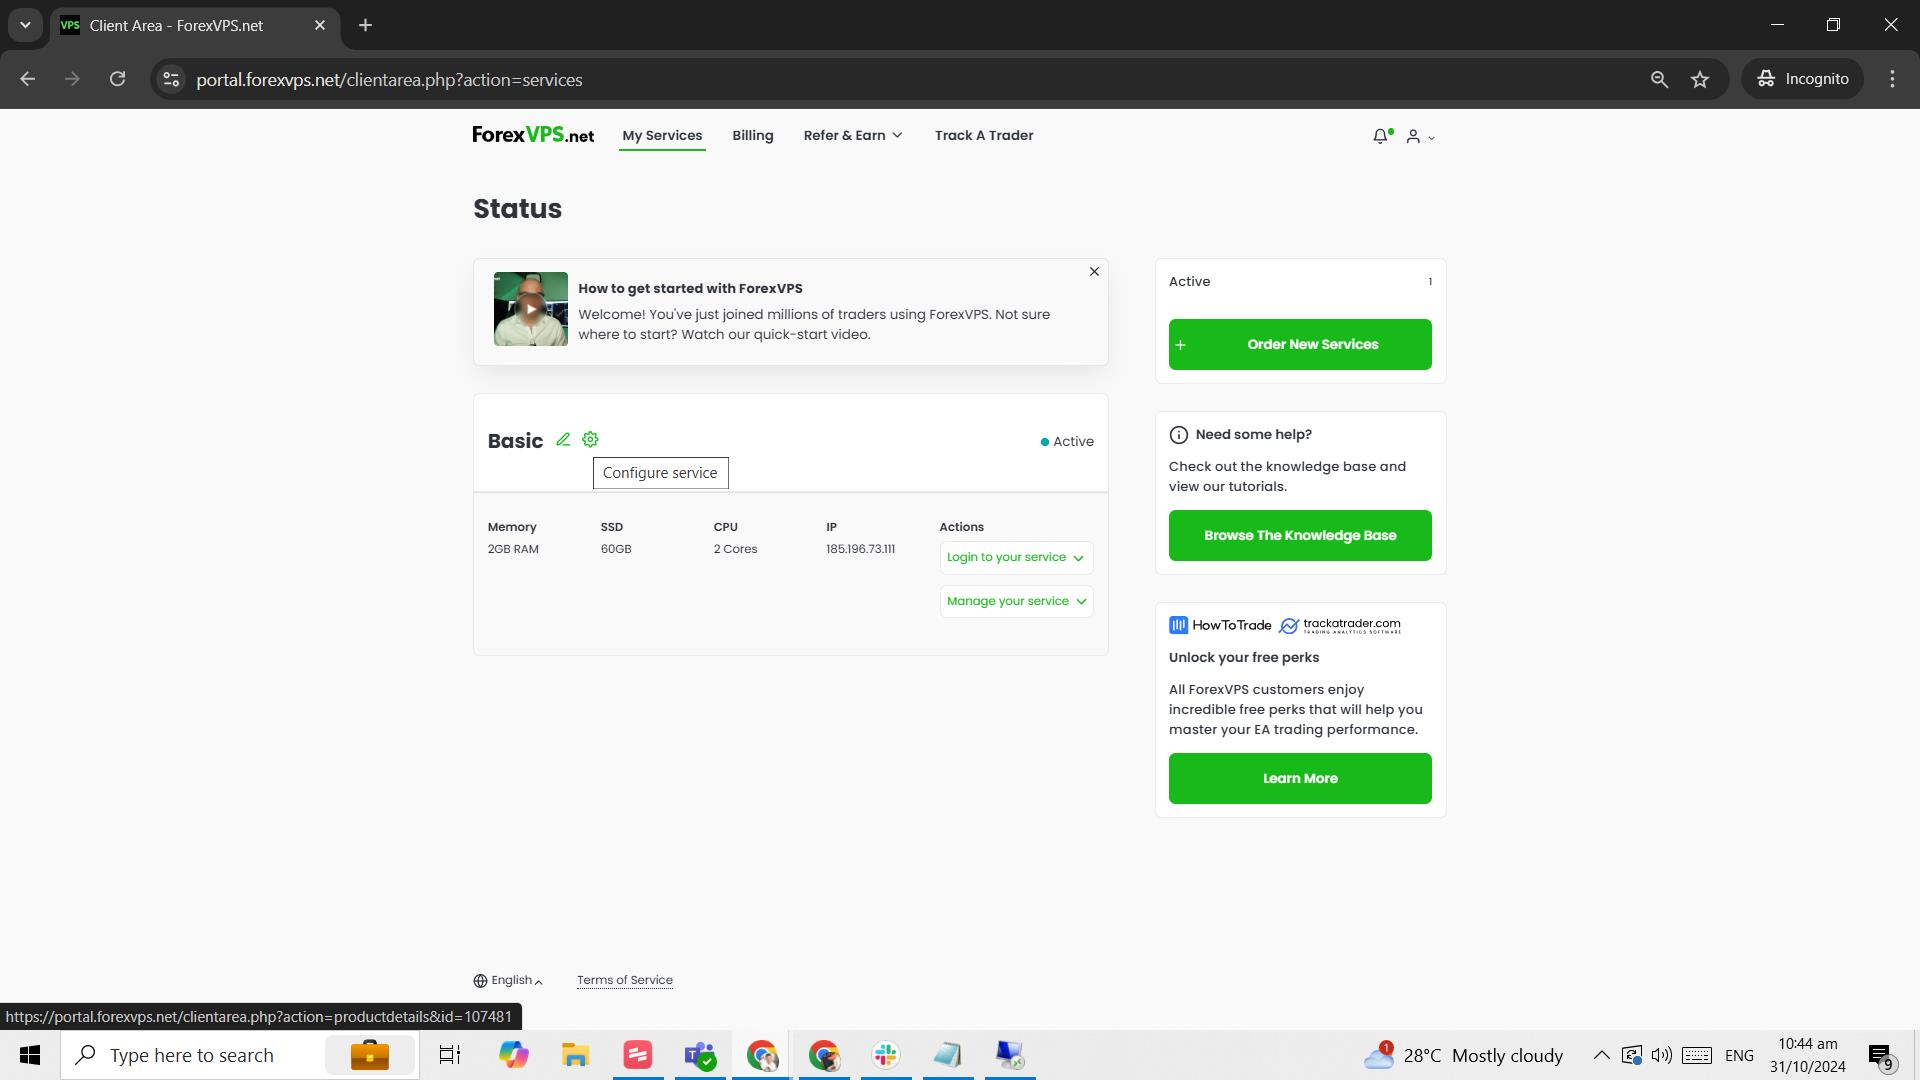Viewport: 1920px width, 1080px height.
Task: Click the pencil rename icon beside Basic
Action: tap(563, 440)
